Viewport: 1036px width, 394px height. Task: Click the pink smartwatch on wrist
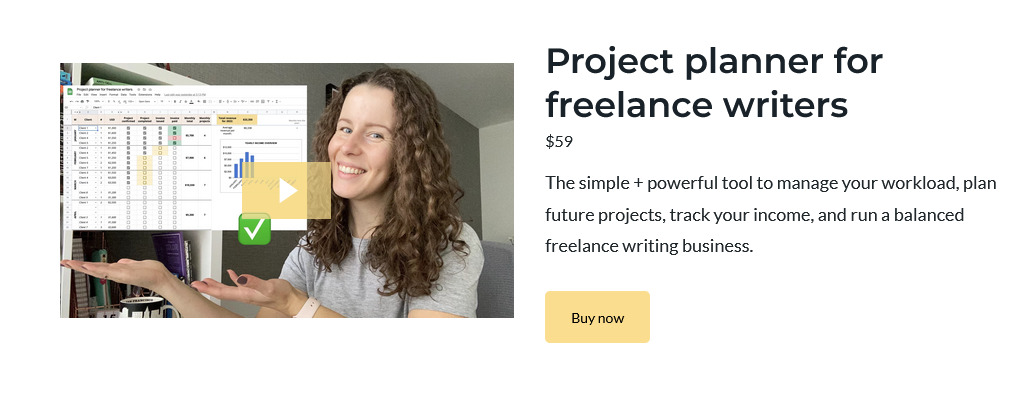tap(307, 308)
